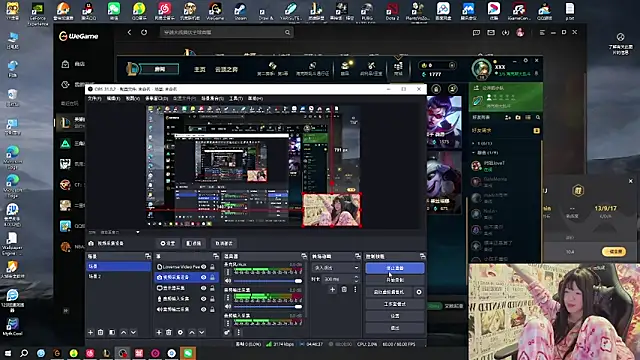The width and height of the screenshot is (640, 360).
Task: Click the transition duration spinner arrows
Action: [356, 279]
